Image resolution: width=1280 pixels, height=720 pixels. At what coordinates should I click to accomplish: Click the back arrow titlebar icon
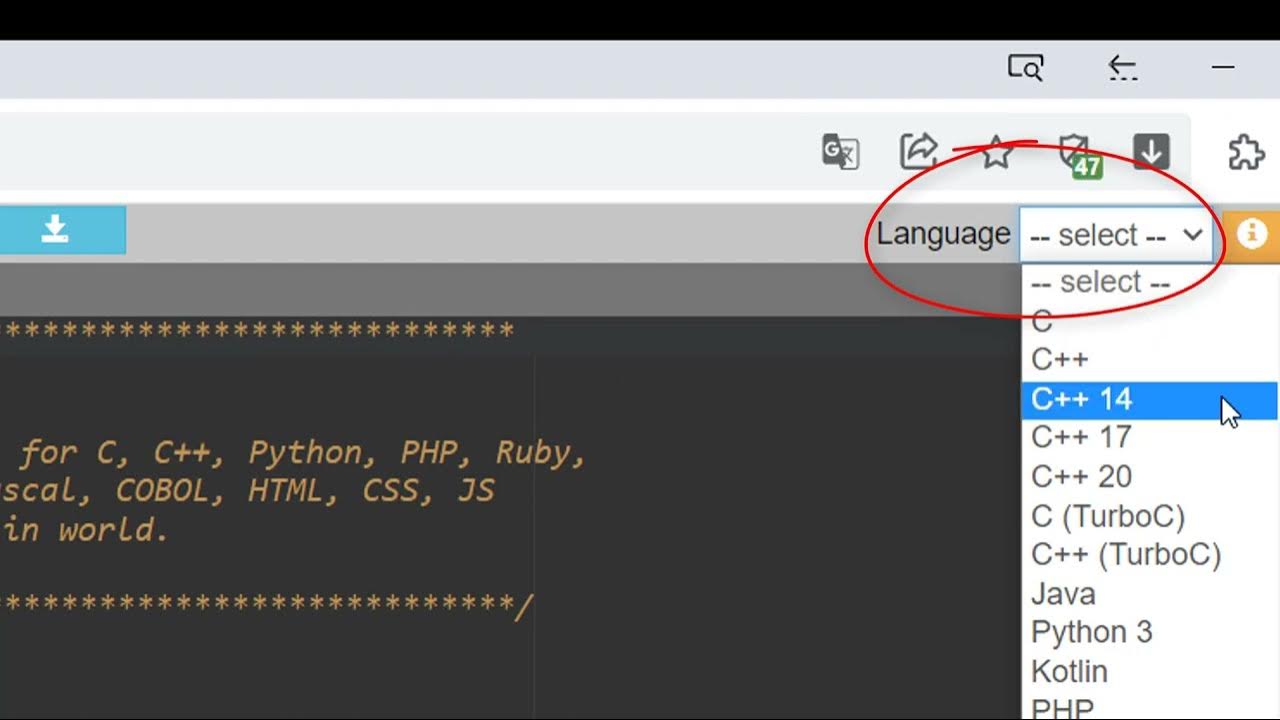coord(1123,68)
